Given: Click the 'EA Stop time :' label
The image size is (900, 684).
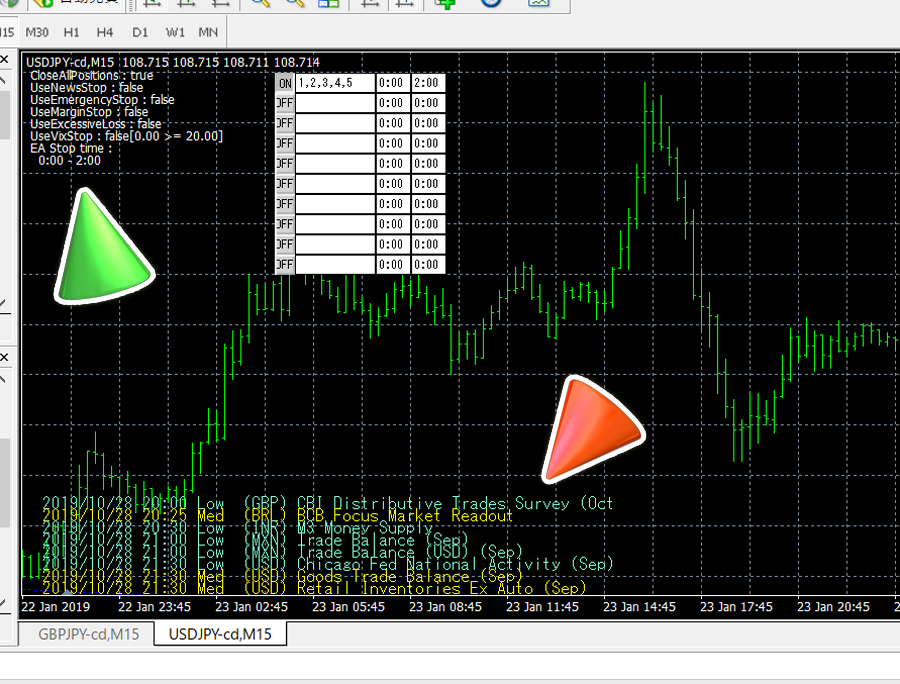Looking at the screenshot, I should [x=71, y=149].
